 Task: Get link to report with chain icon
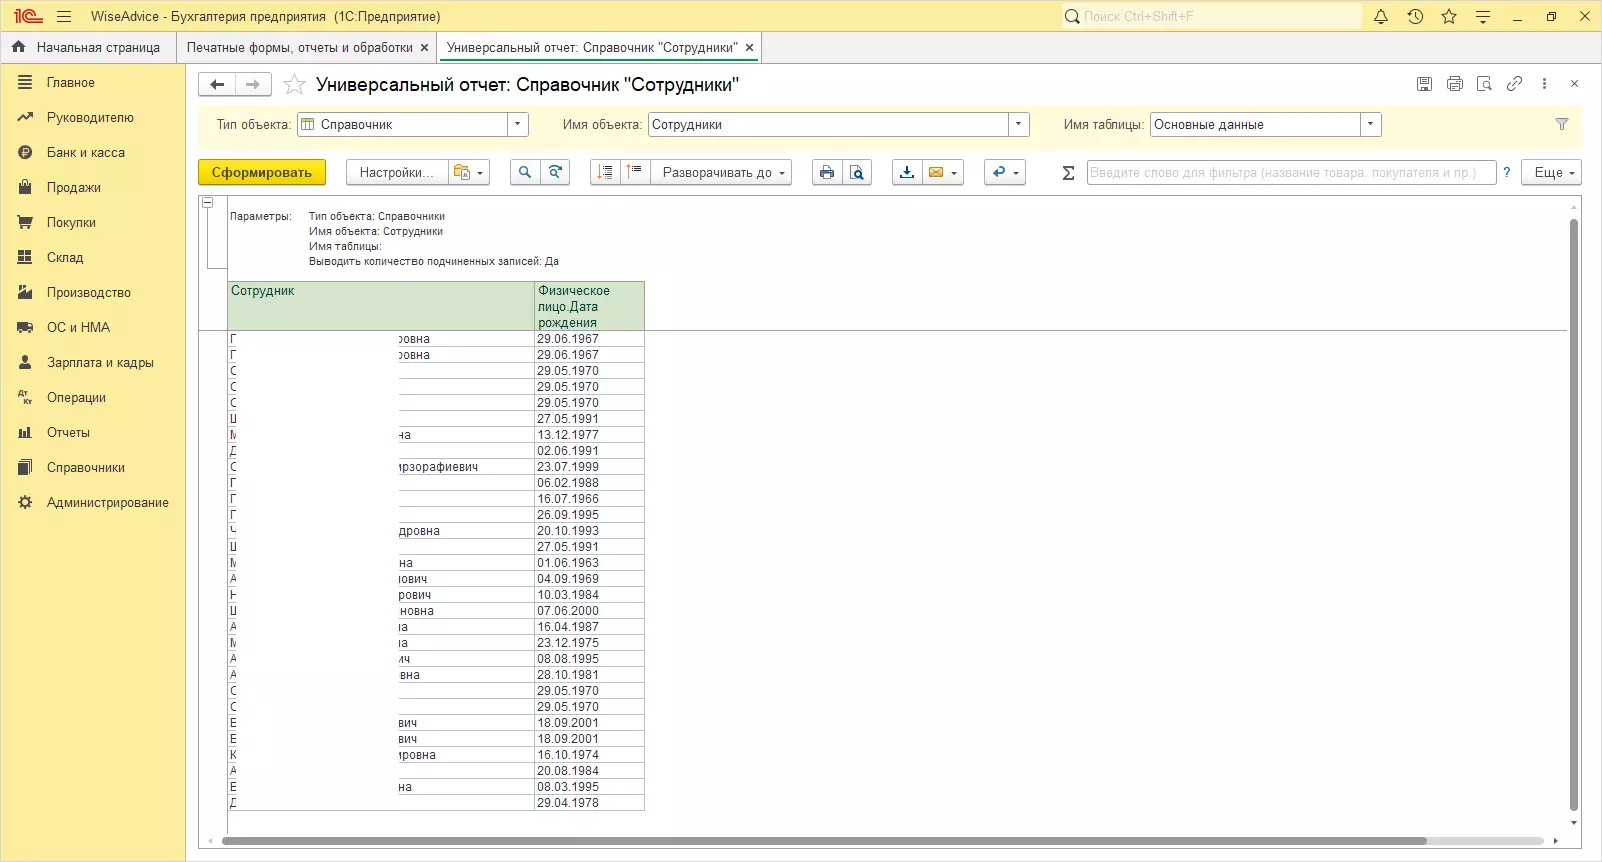click(1514, 84)
